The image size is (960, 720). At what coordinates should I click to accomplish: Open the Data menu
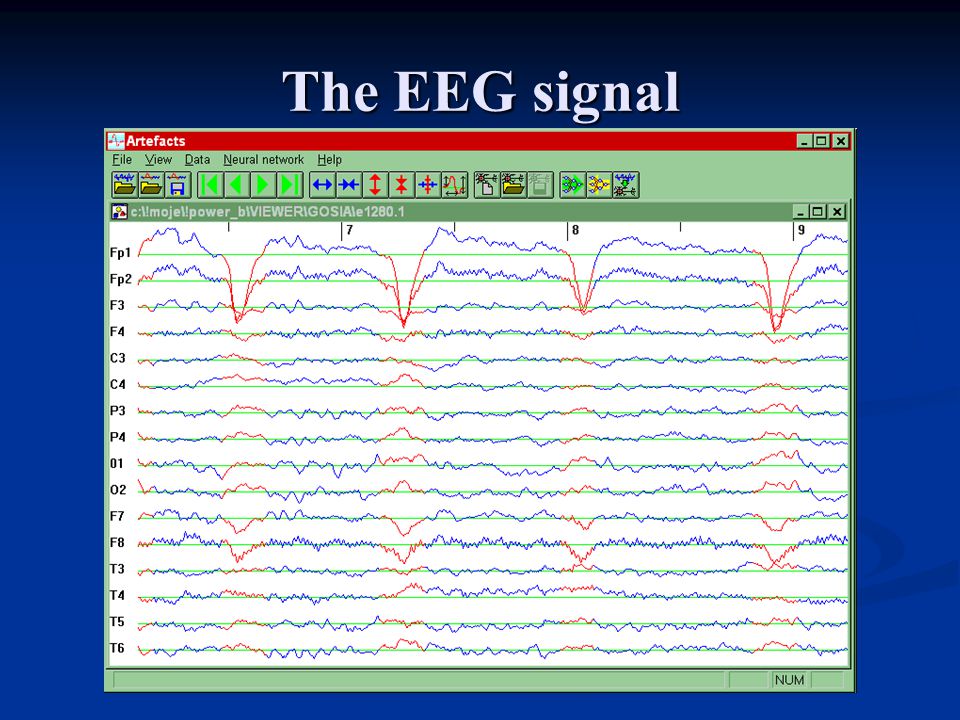(x=197, y=160)
